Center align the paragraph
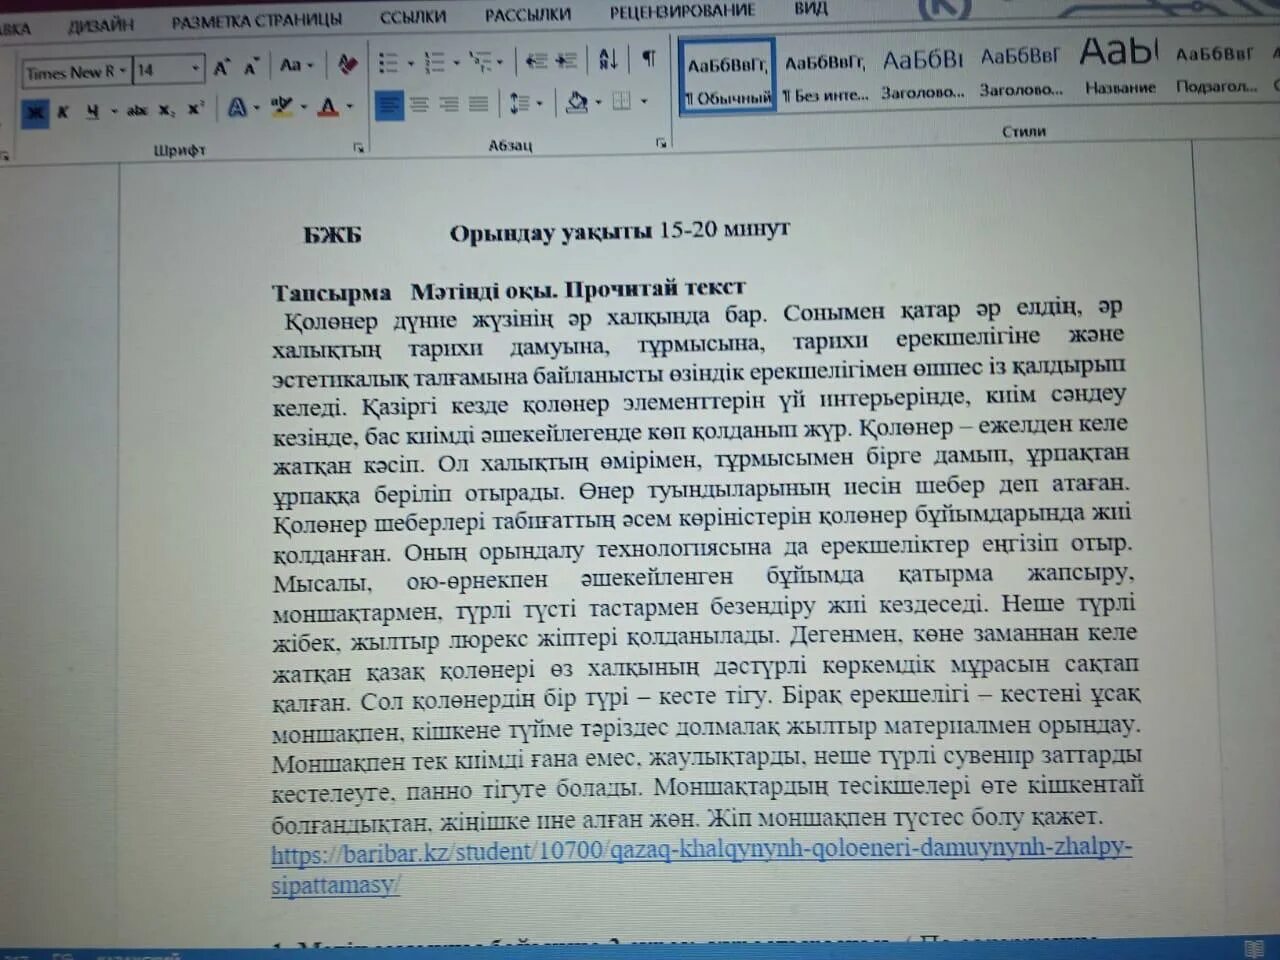 (x=419, y=104)
